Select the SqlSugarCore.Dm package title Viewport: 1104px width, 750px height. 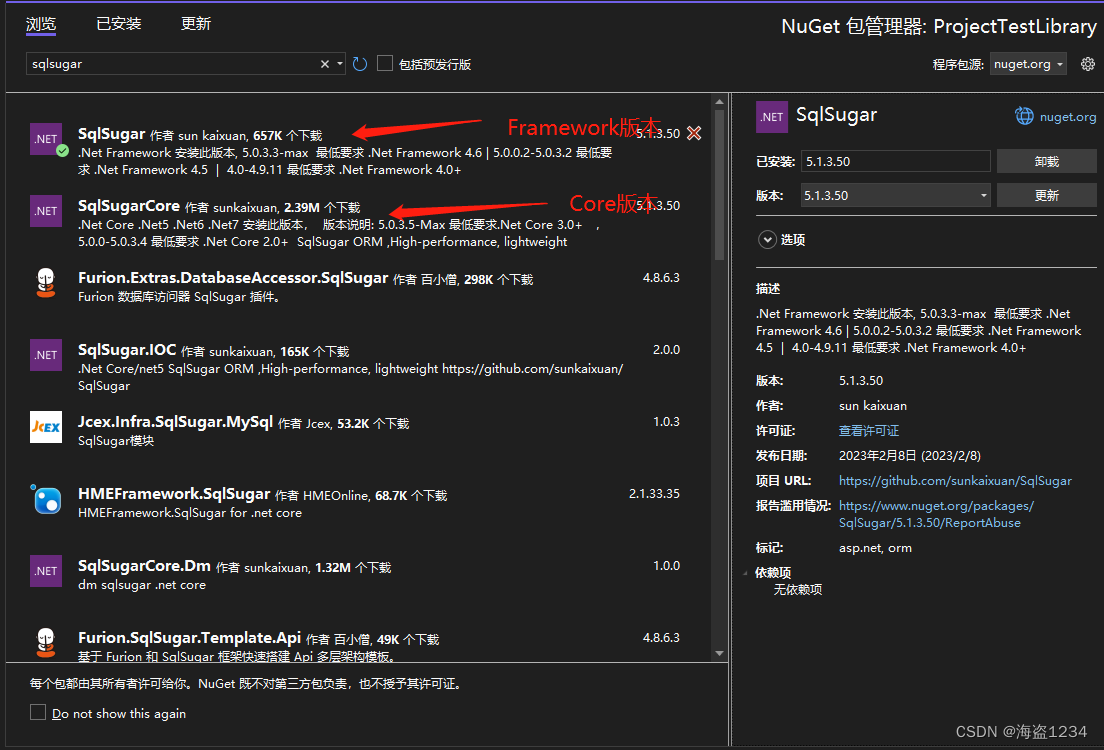click(x=144, y=565)
